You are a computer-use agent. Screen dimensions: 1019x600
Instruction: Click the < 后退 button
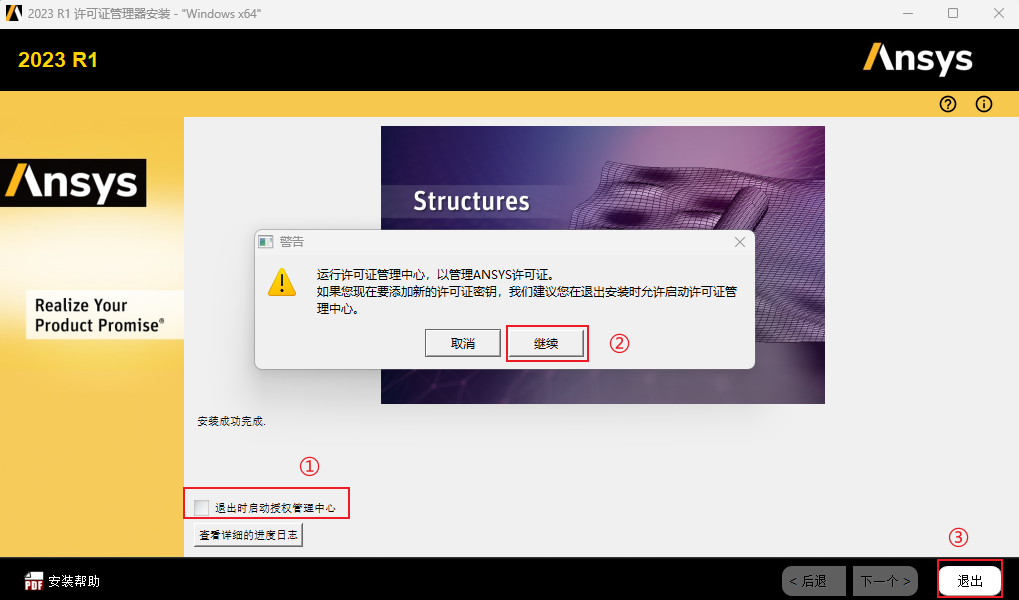[x=814, y=580]
